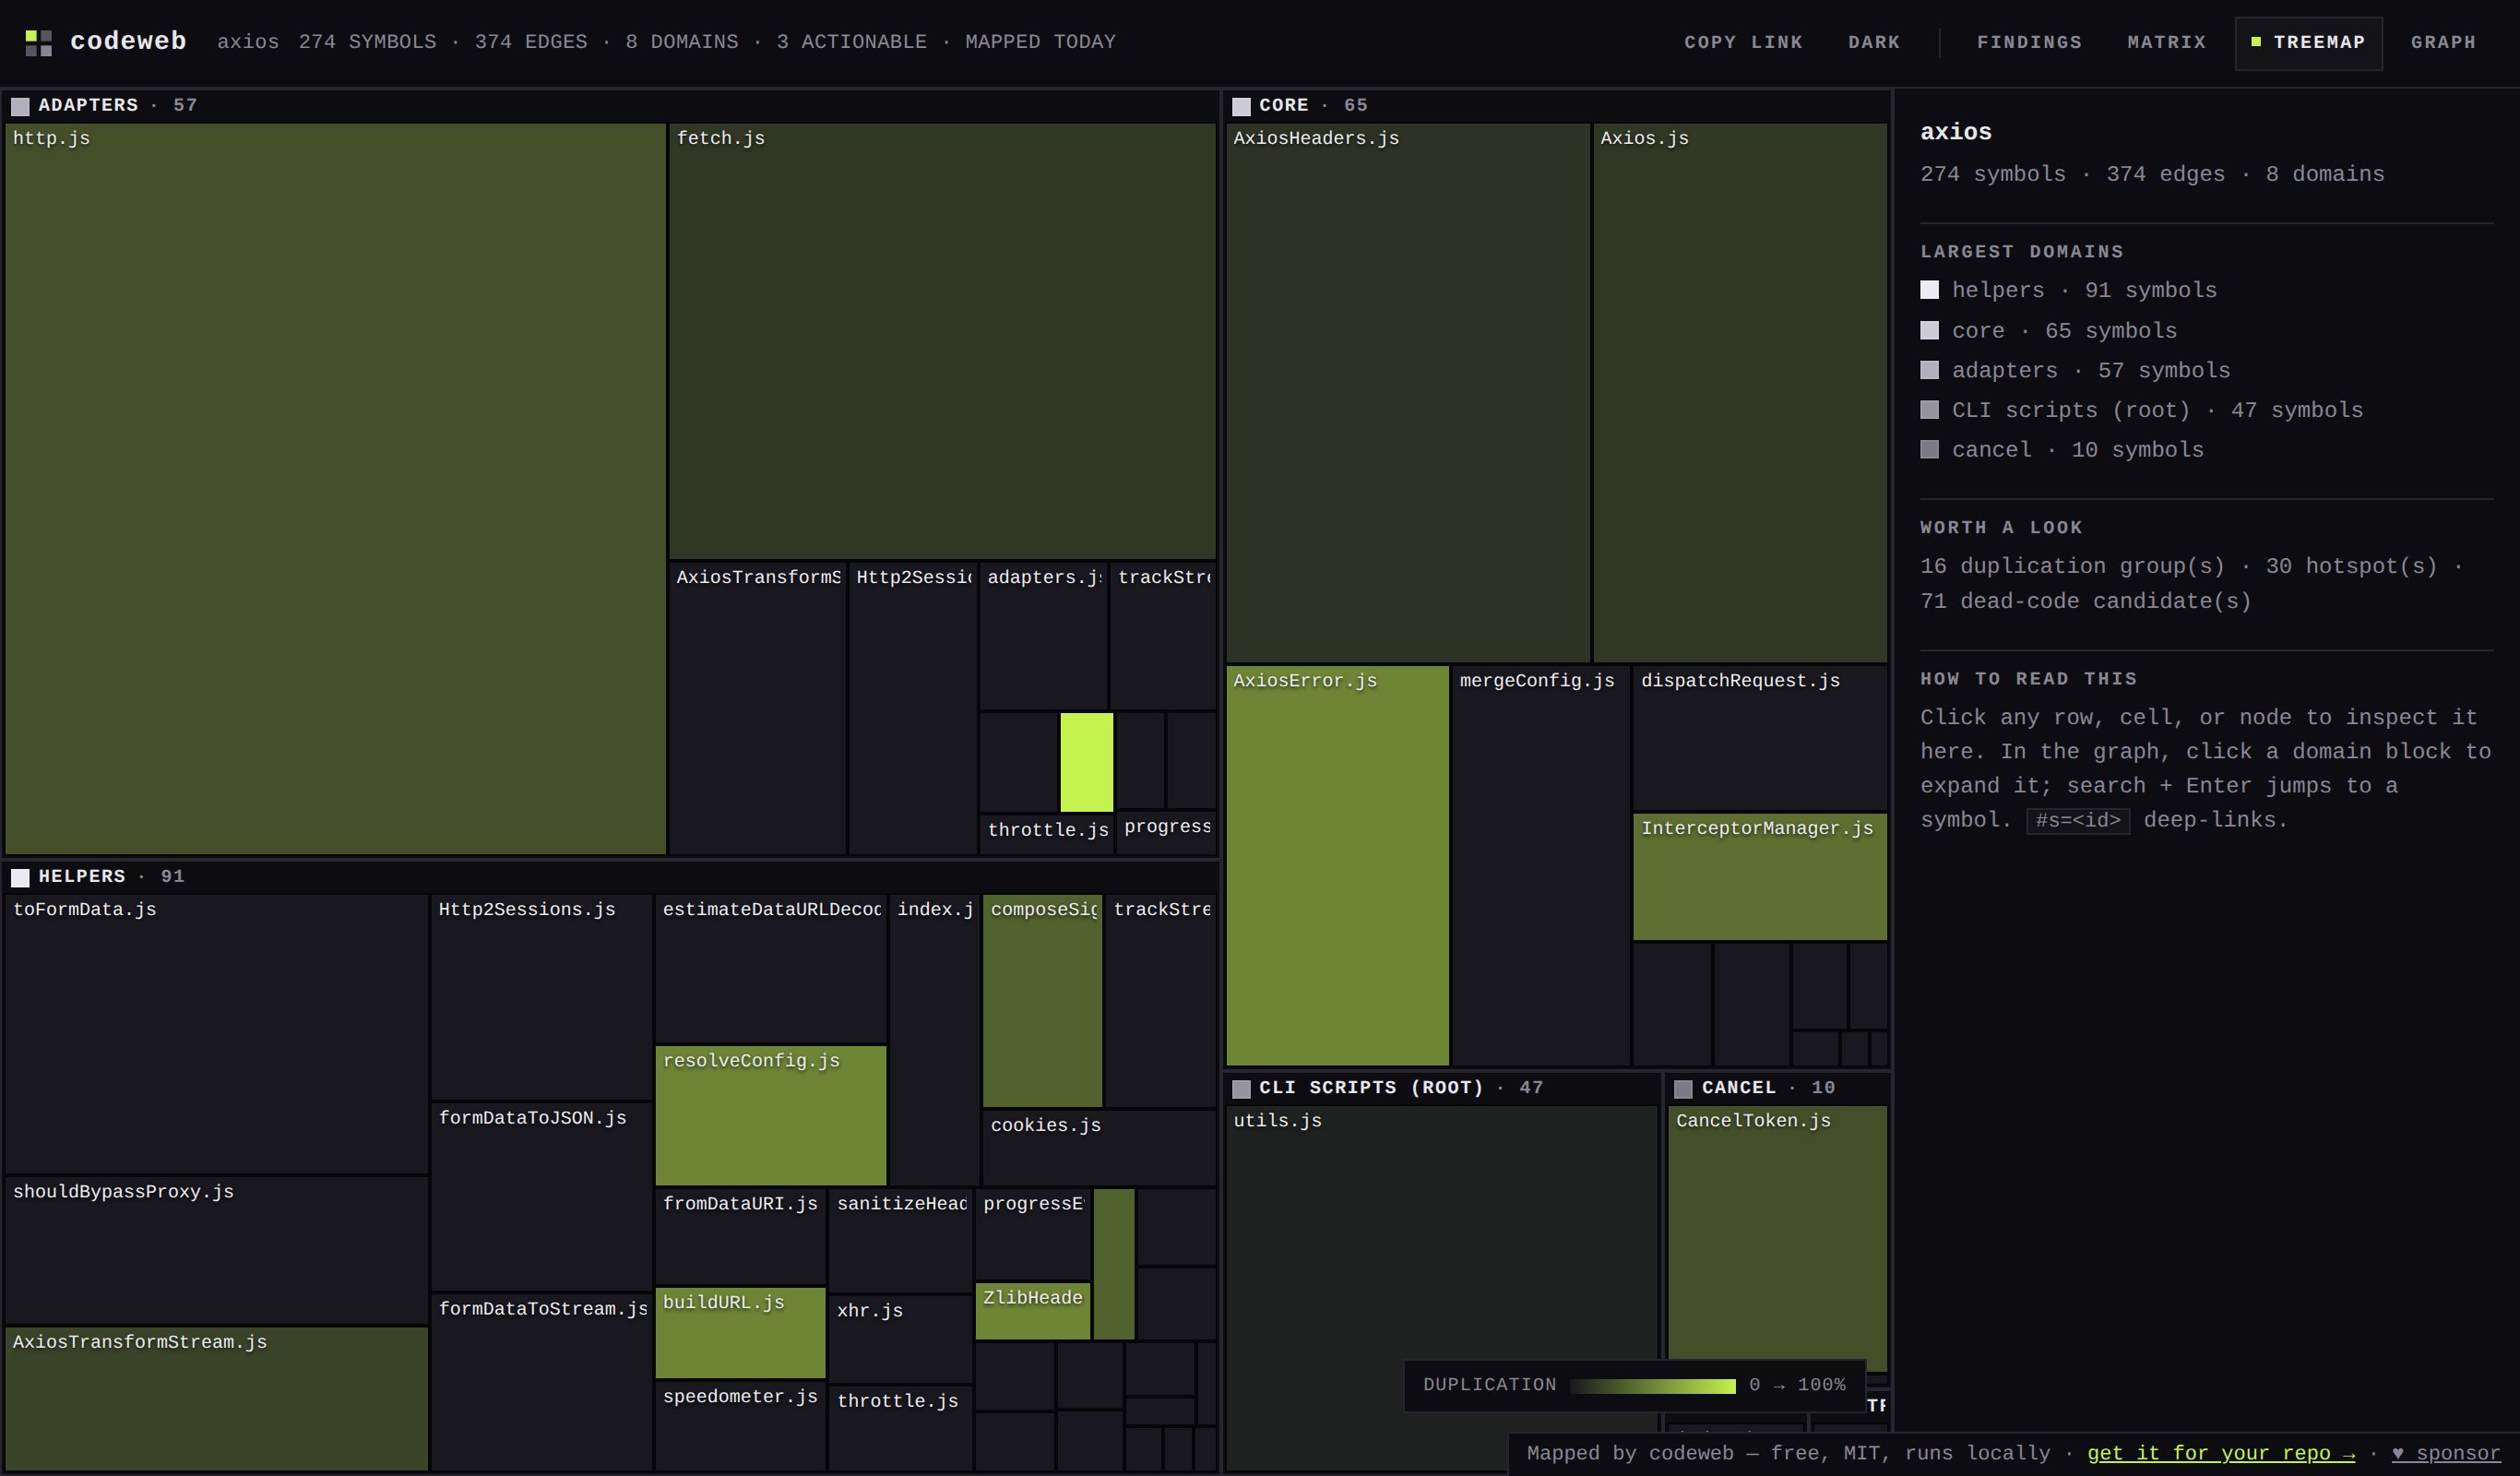This screenshot has height=1476, width=2520.
Task: Select the AxiosTransformStream.js helpers cell
Action: [x=216, y=1398]
